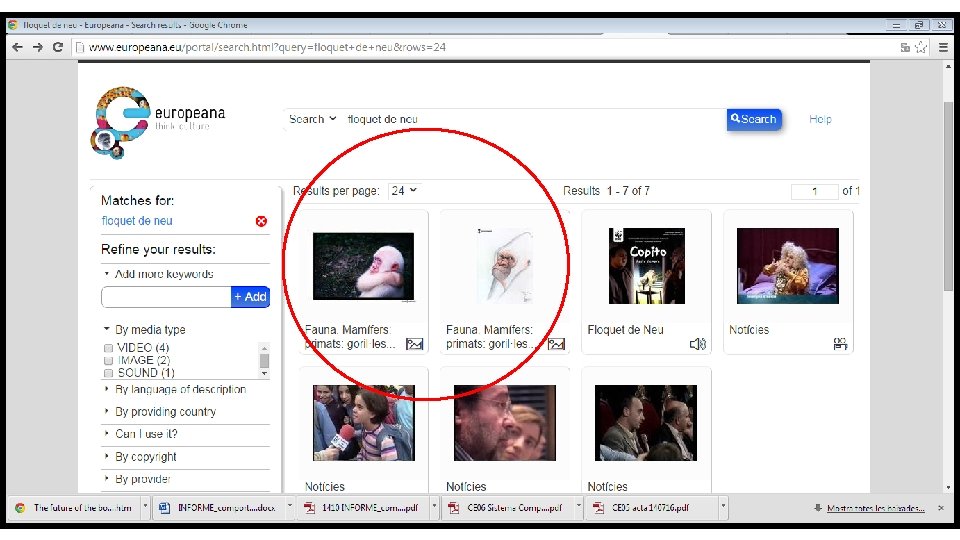Click the add keywords text field
The height and width of the screenshot is (540, 960).
coord(166,297)
